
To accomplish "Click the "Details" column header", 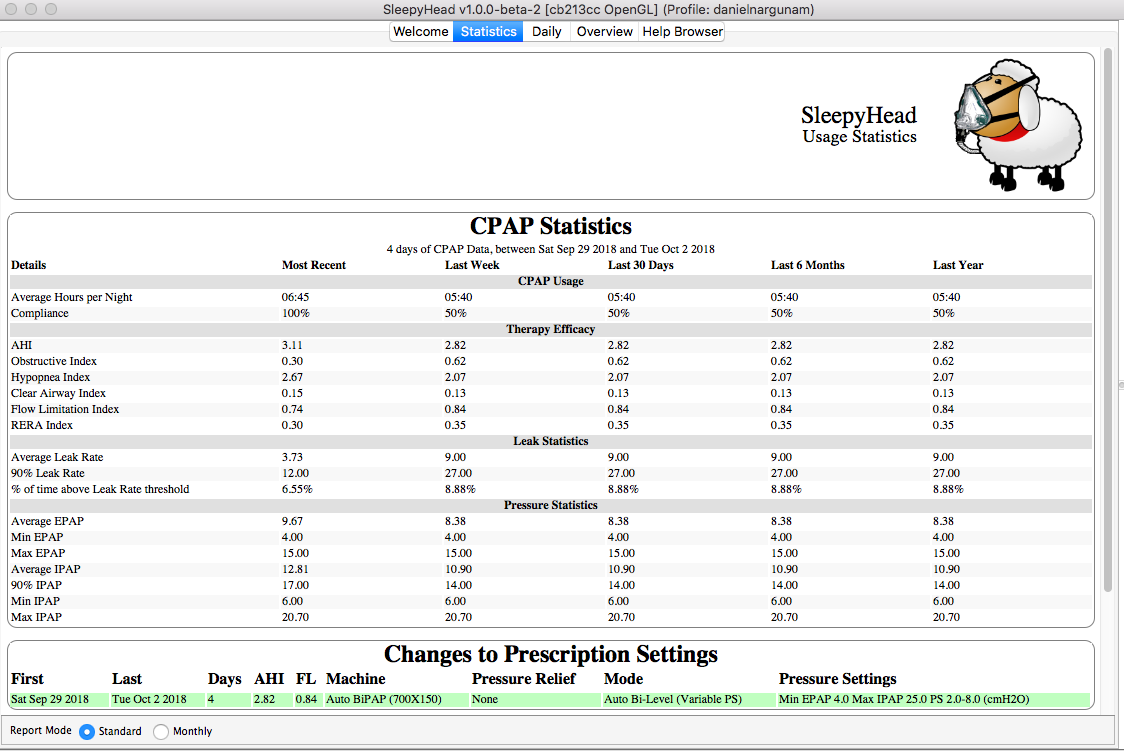I will [x=29, y=265].
